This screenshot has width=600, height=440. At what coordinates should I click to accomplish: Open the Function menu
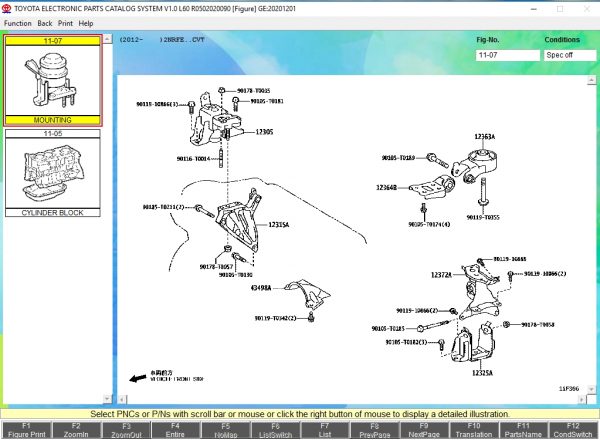click(x=18, y=23)
